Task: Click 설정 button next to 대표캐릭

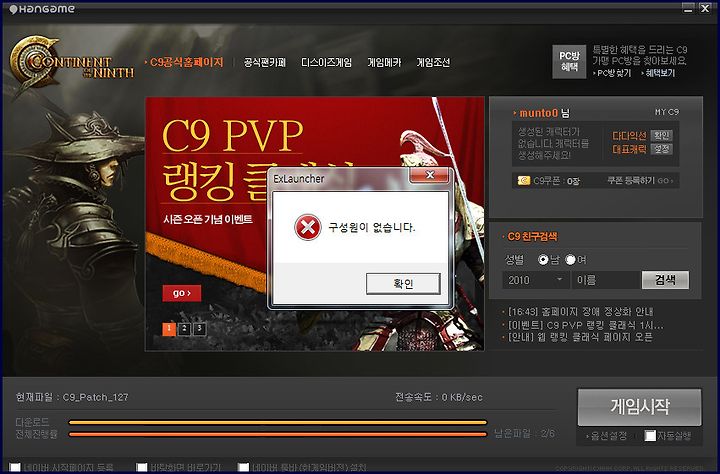Action: 661,149
